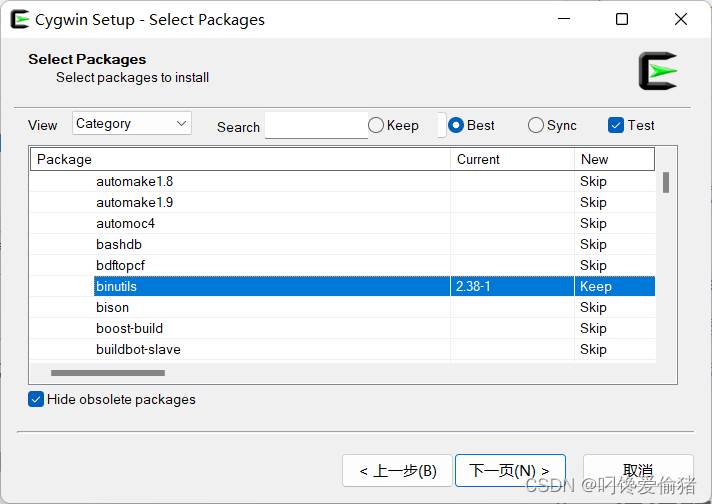The image size is (712, 504).
Task: Select the Sync radio button
Action: pos(536,125)
